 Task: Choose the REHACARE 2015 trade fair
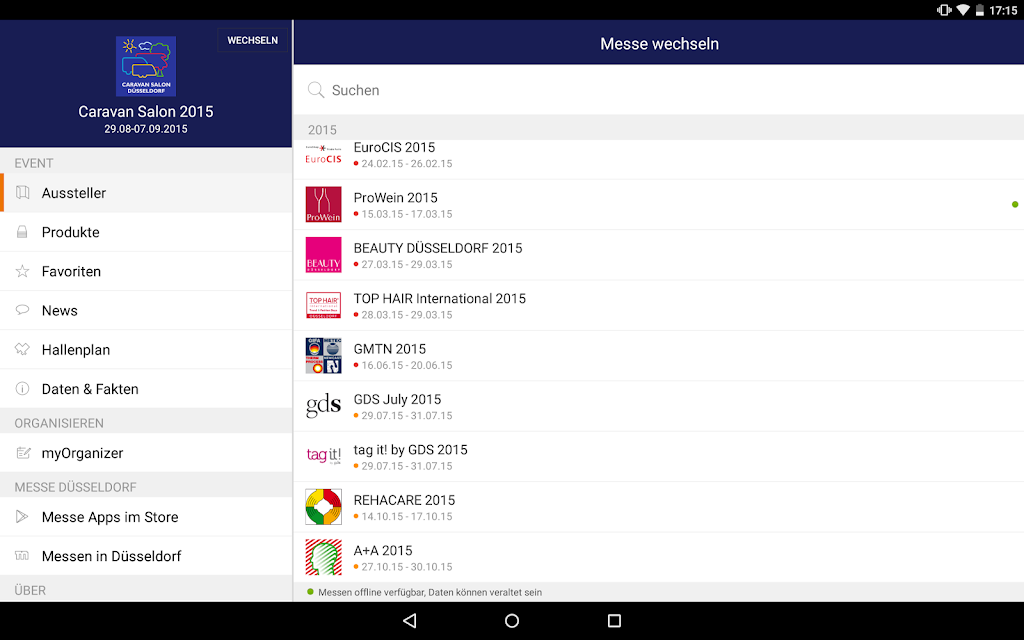(x=659, y=506)
